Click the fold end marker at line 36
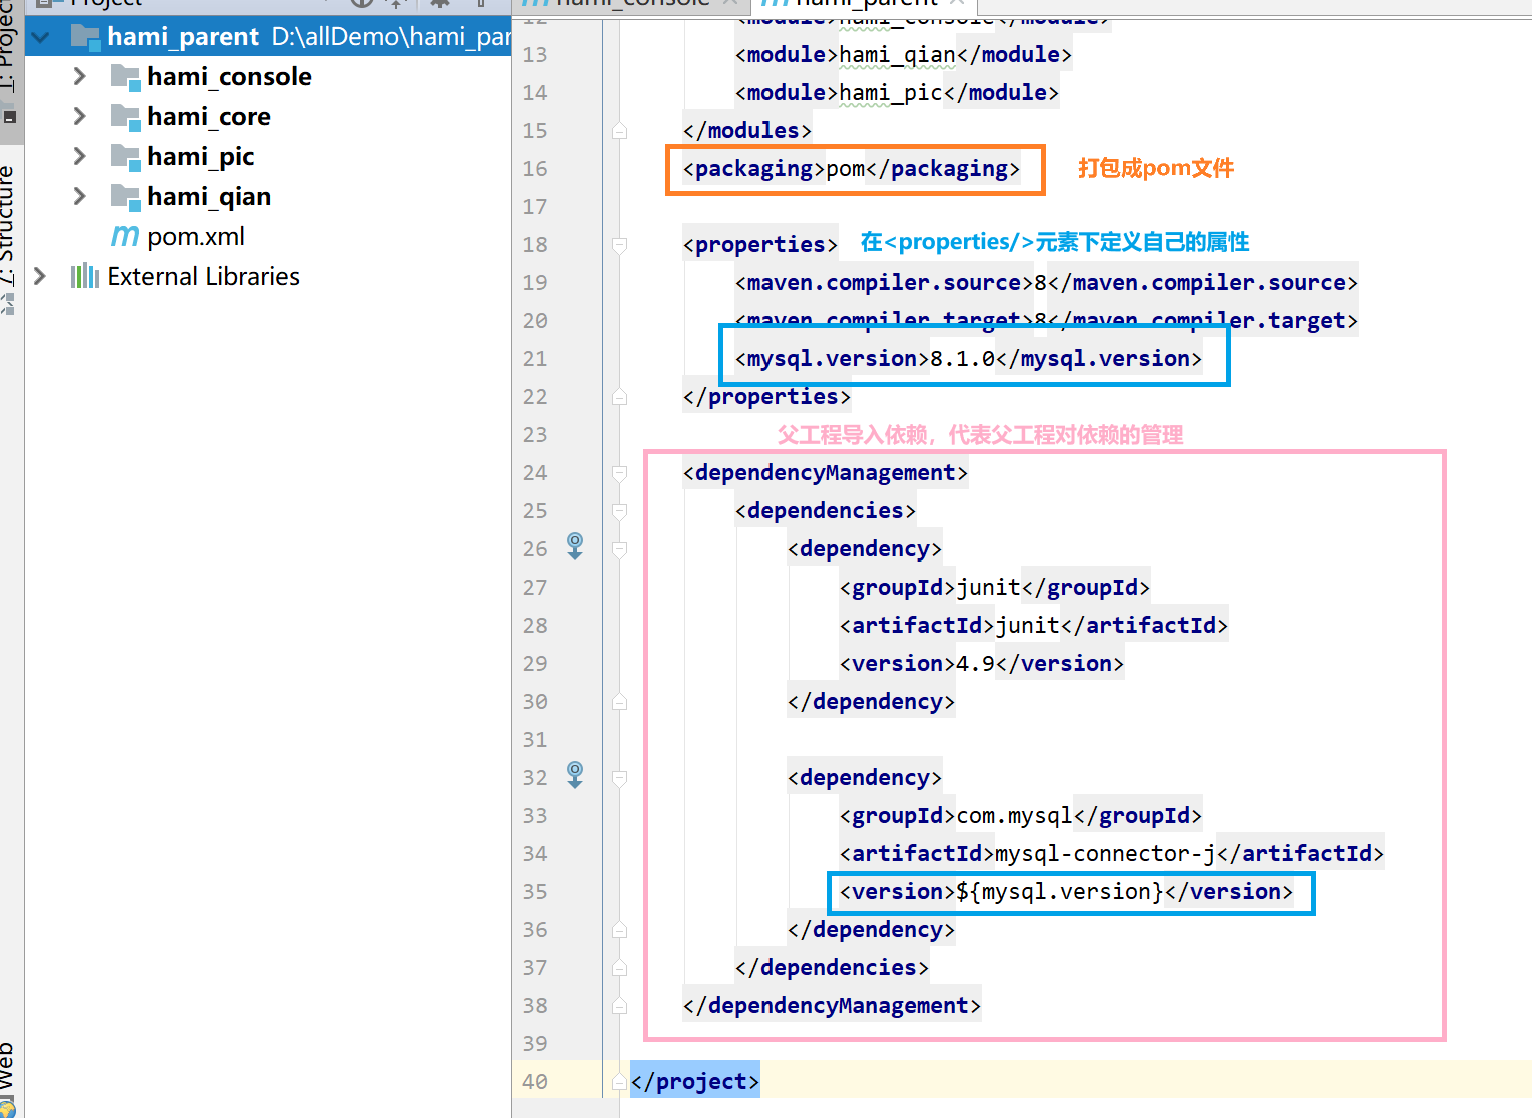The image size is (1532, 1118). click(619, 930)
